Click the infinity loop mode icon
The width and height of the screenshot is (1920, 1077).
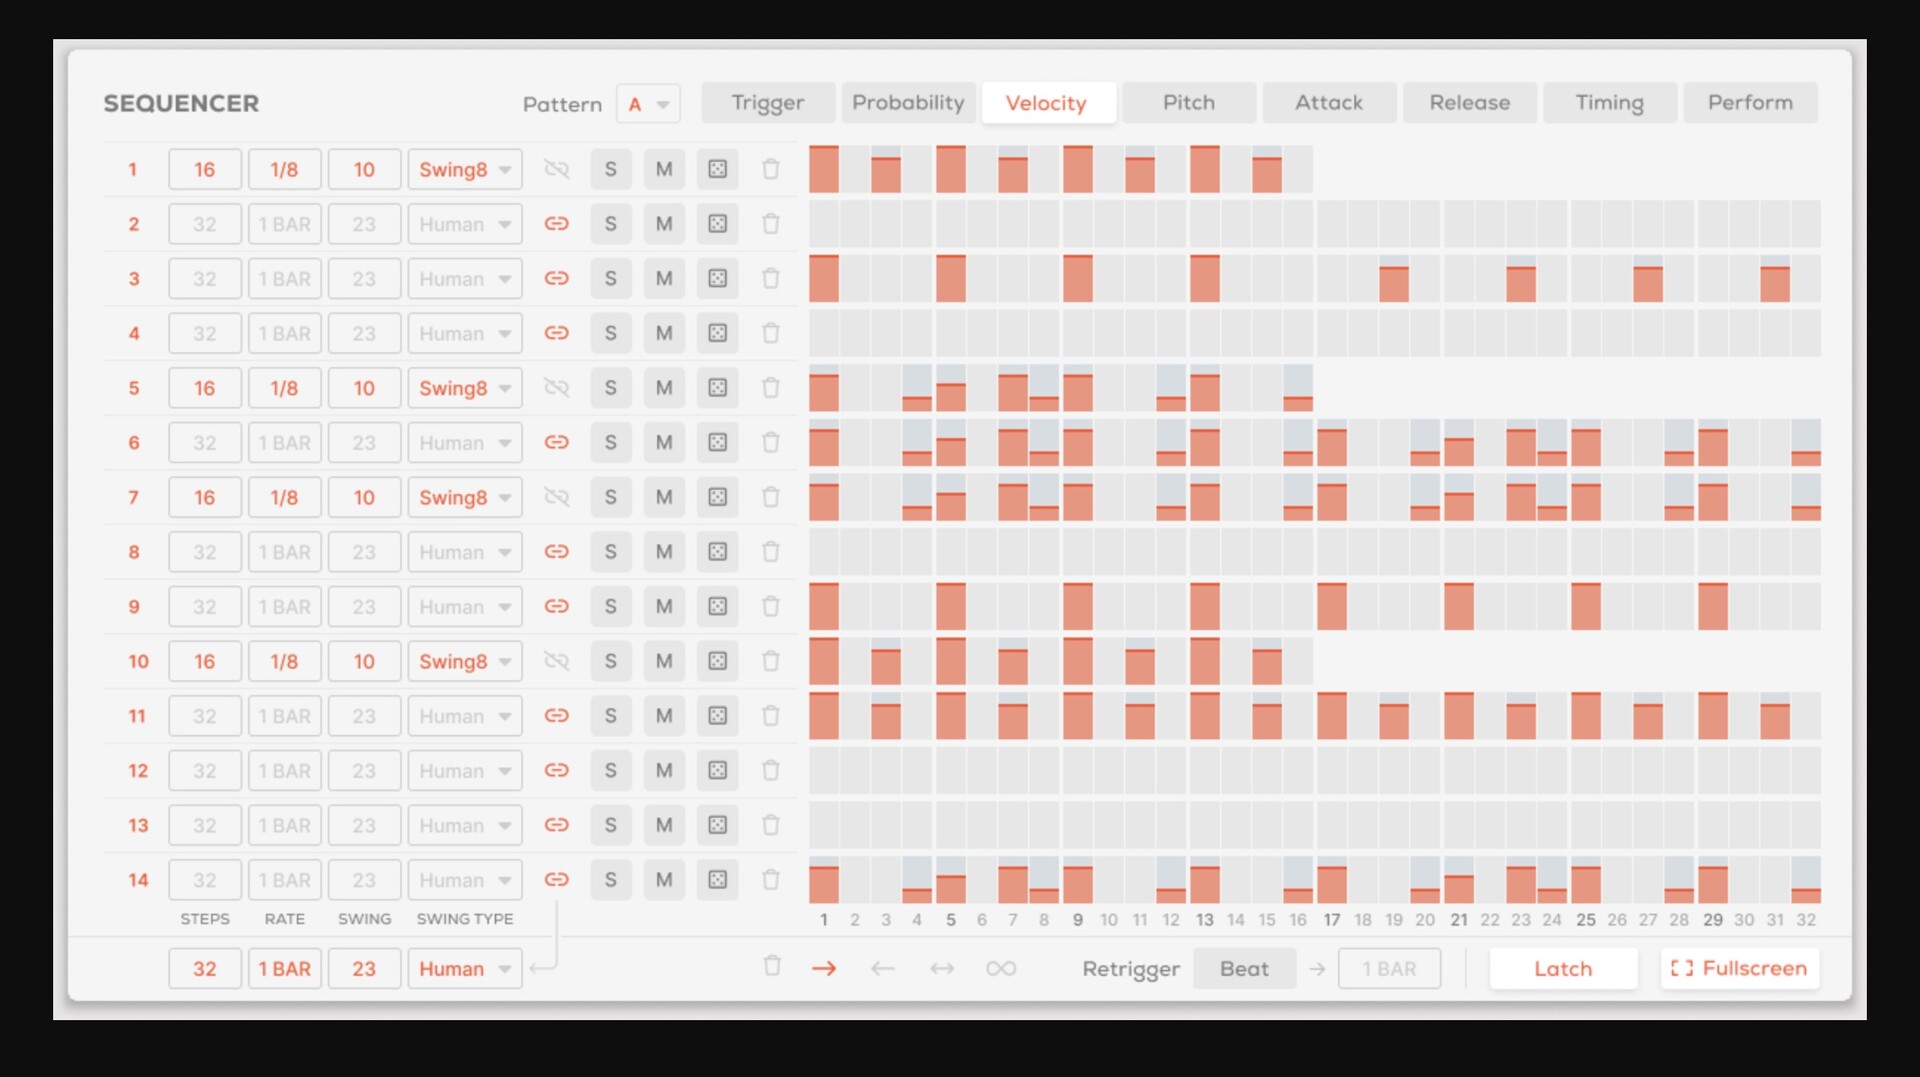tap(1001, 968)
